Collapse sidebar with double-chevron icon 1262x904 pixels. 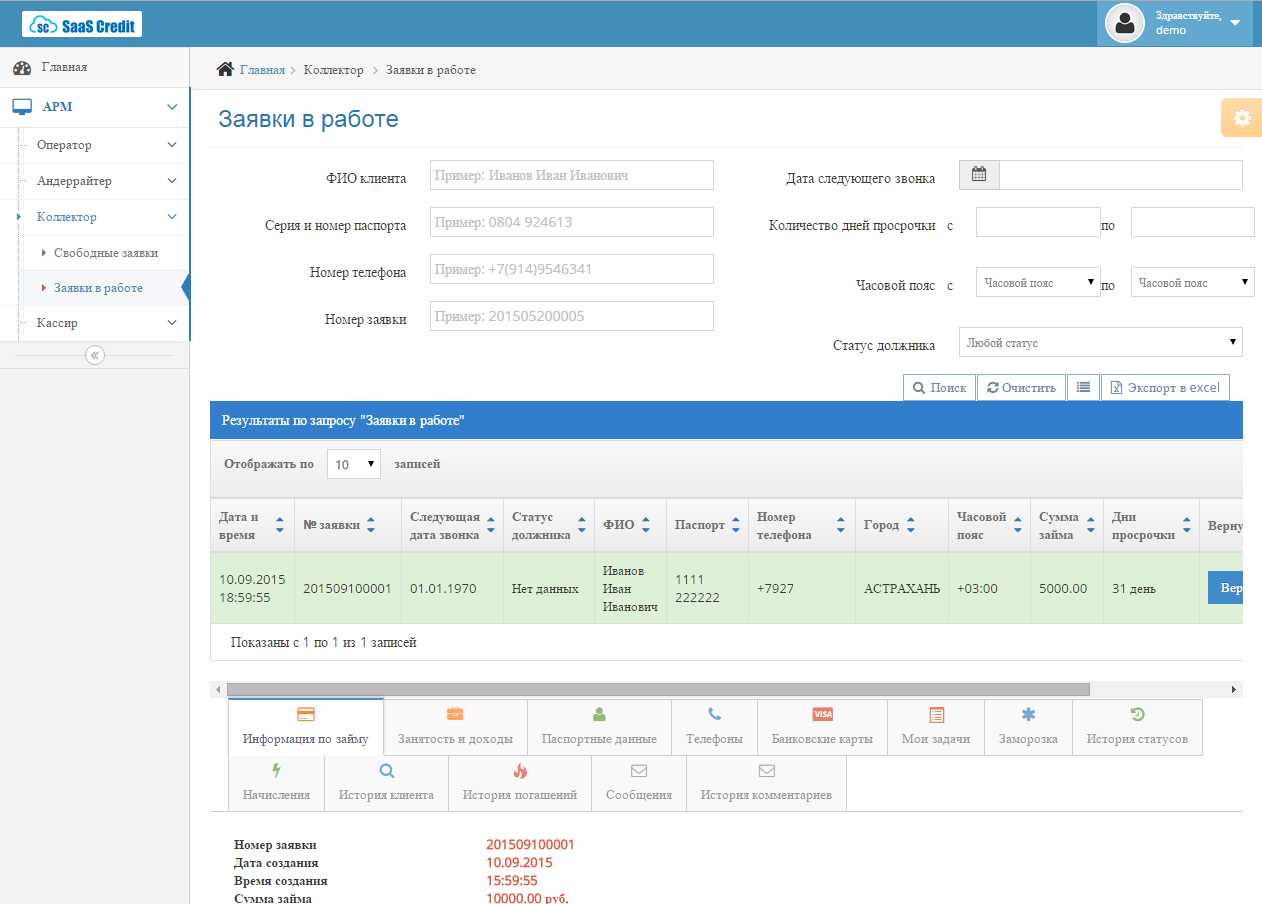pyautogui.click(x=95, y=355)
